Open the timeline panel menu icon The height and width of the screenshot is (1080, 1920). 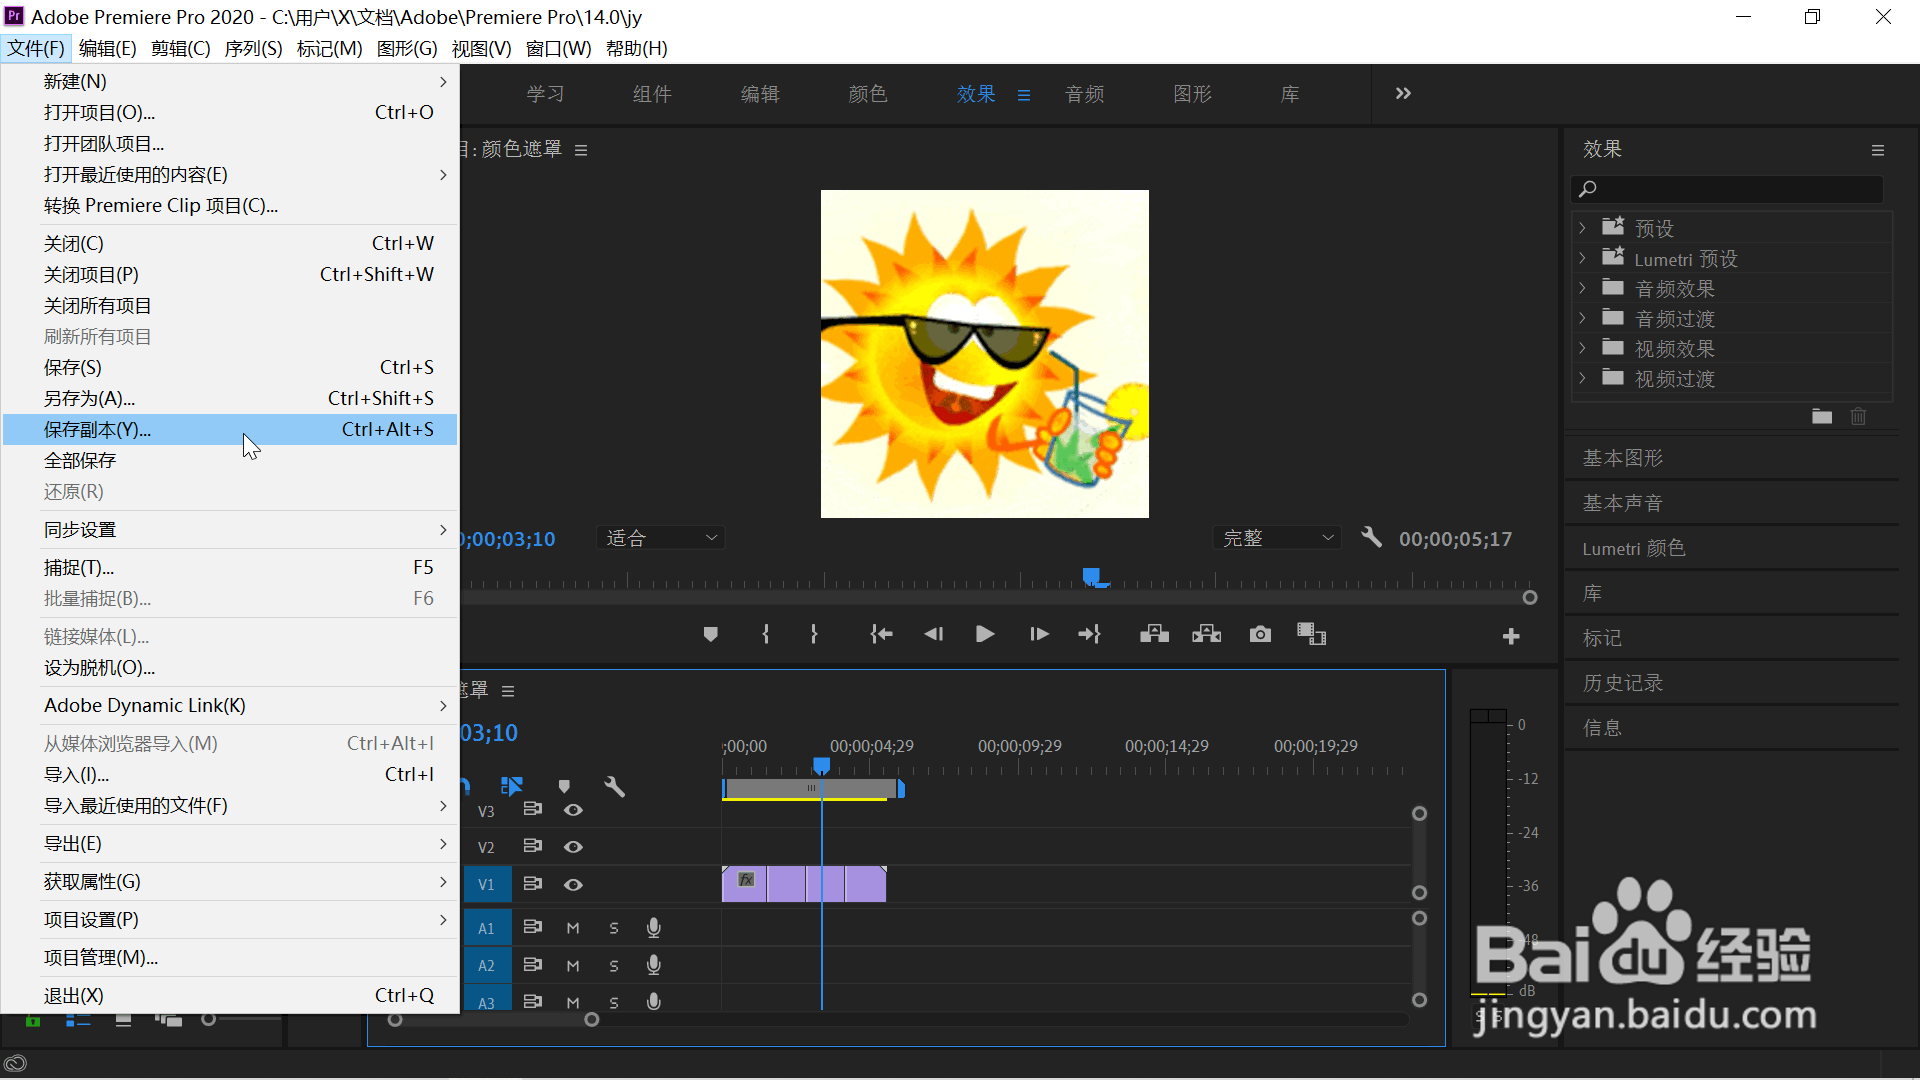(508, 691)
